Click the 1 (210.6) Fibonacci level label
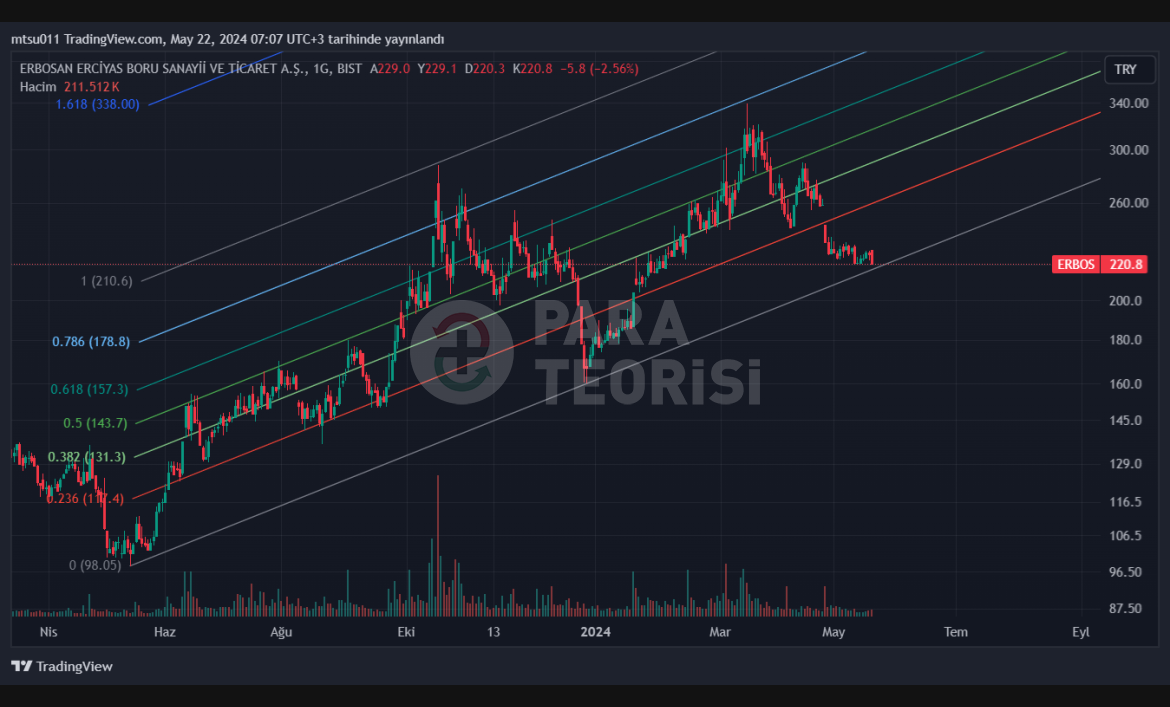The width and height of the screenshot is (1170, 707). point(106,281)
